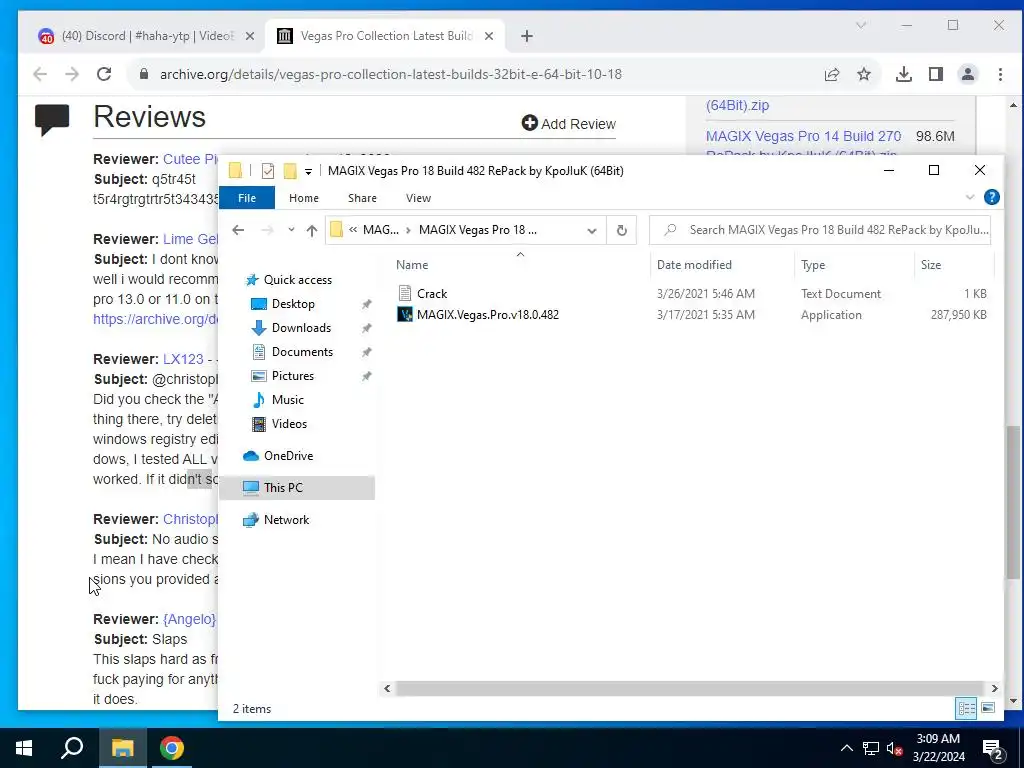Open the Windows Start menu
The height and width of the screenshot is (768, 1024).
[x=24, y=748]
